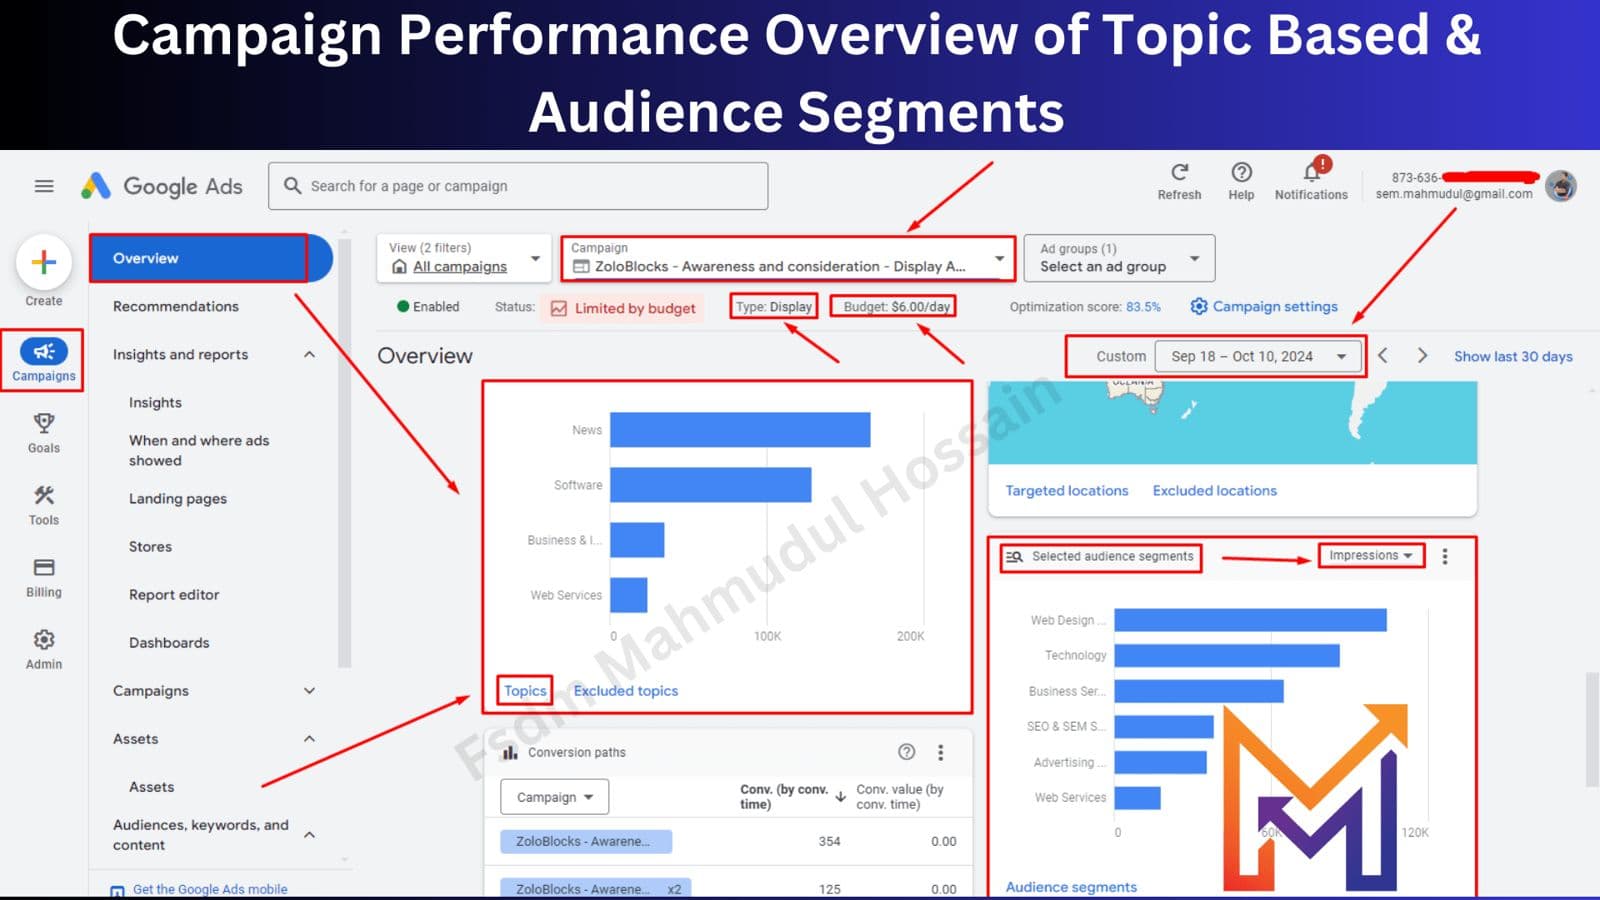Open Recommendations in the navigation

coord(176,306)
